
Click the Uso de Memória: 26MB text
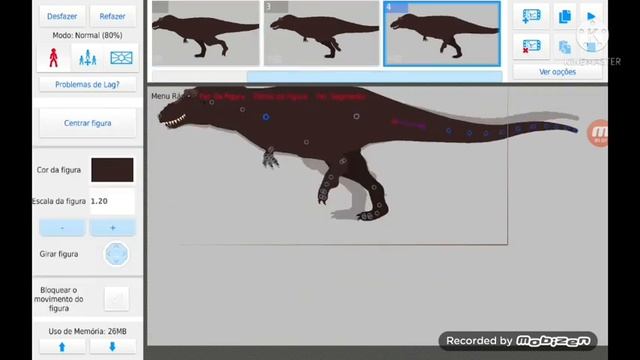coord(87,331)
